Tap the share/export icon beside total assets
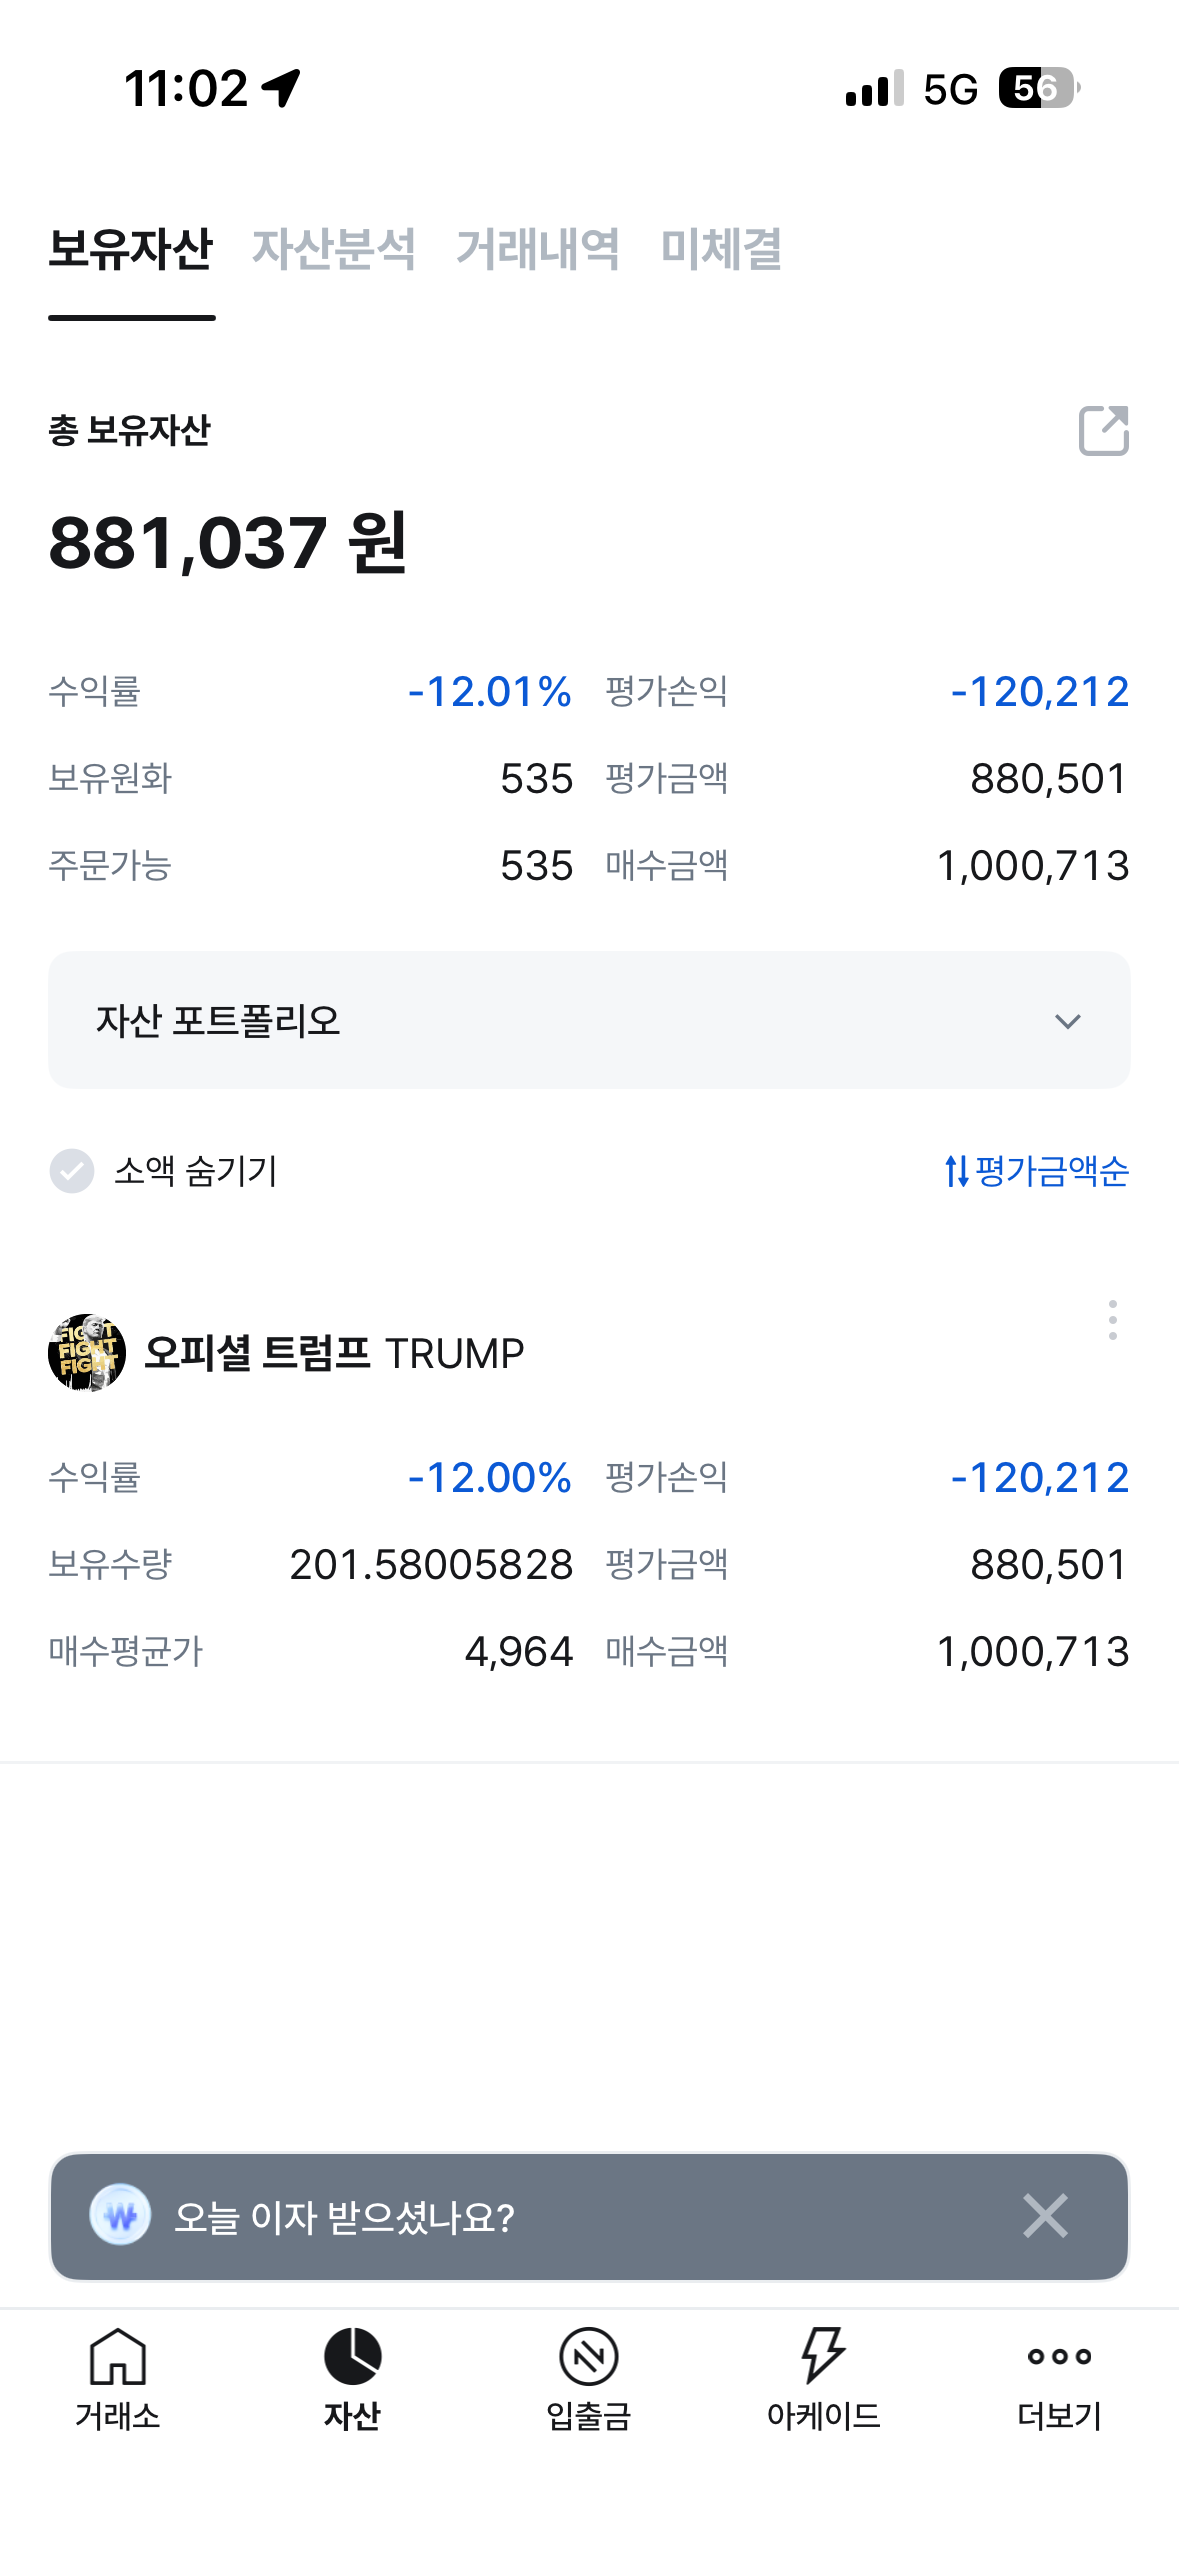Screen dimensions: 1179x2556 coord(1103,431)
